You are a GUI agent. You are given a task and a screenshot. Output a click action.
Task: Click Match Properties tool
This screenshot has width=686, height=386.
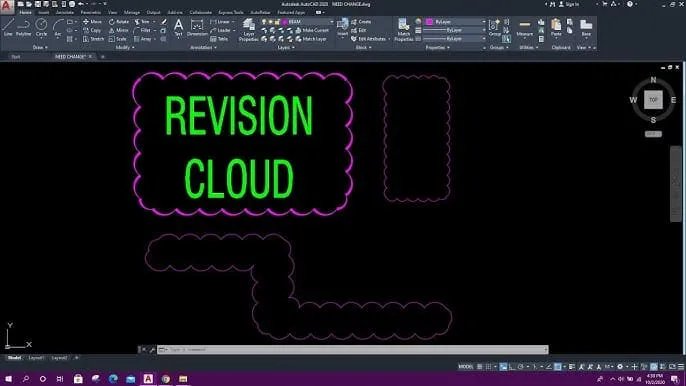403,30
